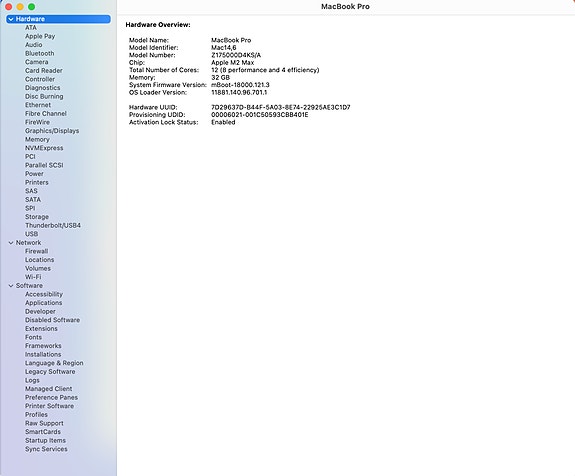
Task: Open the Wi-Fi network entry
Action: coord(33,277)
